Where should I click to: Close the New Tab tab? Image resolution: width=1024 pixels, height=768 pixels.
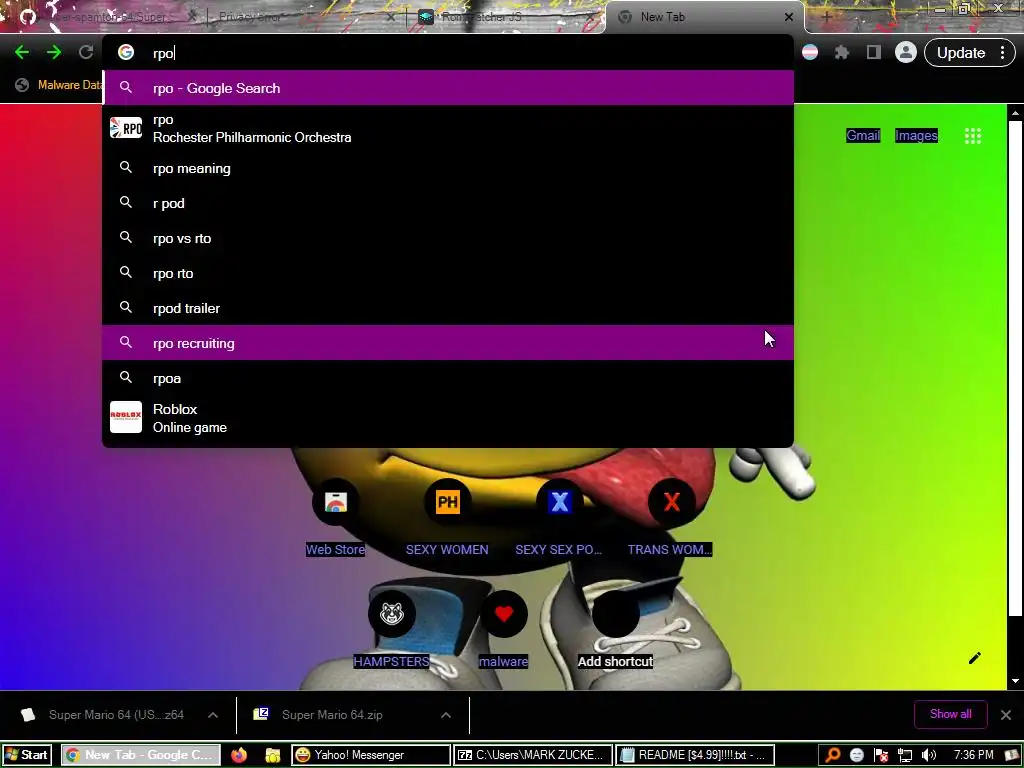pyautogui.click(x=789, y=17)
